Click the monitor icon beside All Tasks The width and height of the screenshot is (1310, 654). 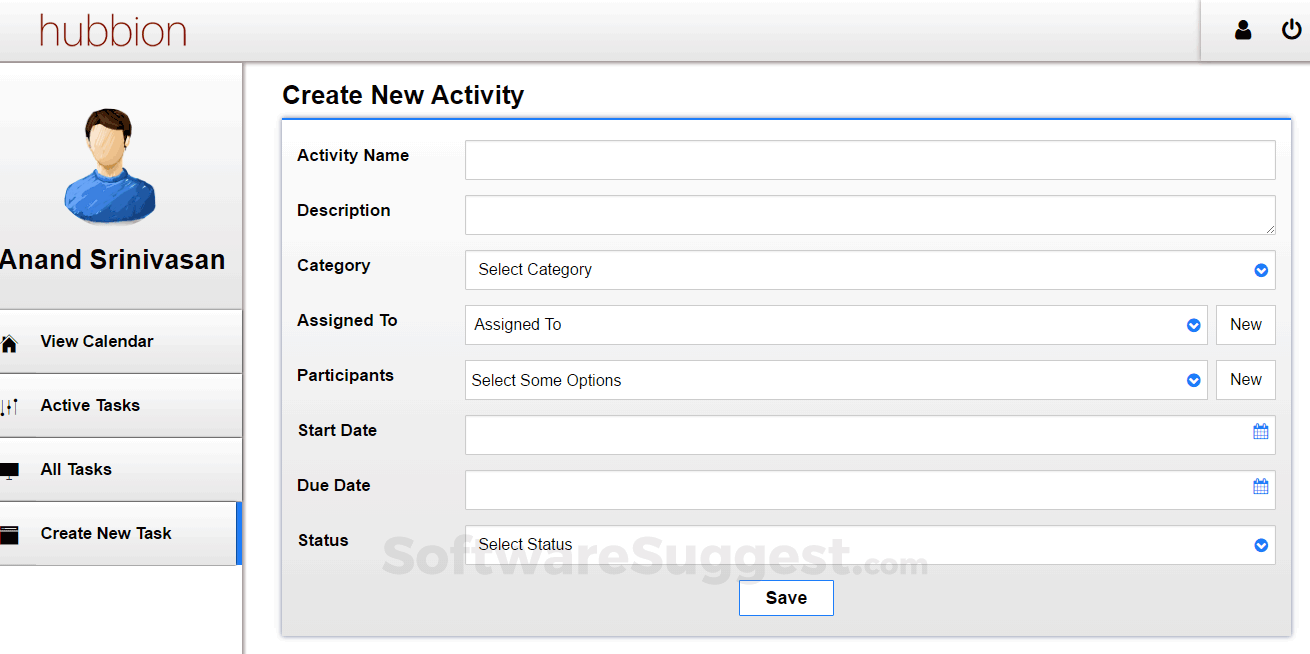tap(10, 471)
